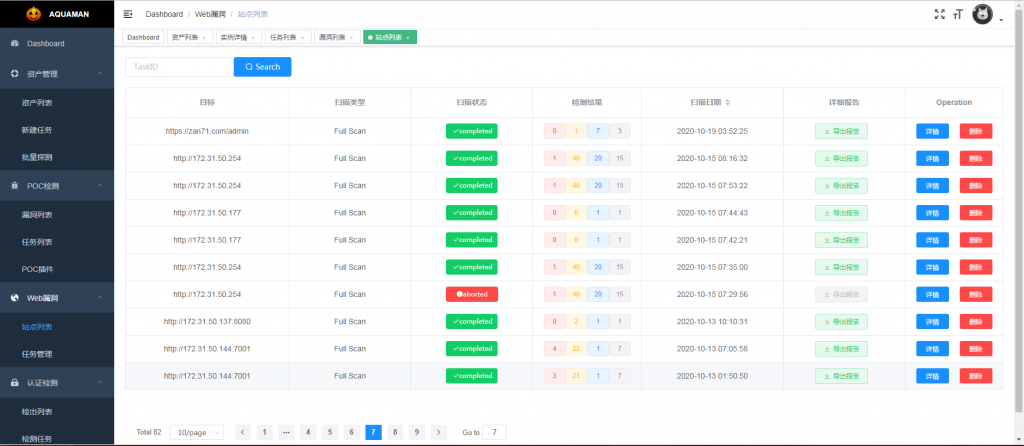Open 详情 for the zan71.com row
1024x446 pixels.
click(x=933, y=131)
